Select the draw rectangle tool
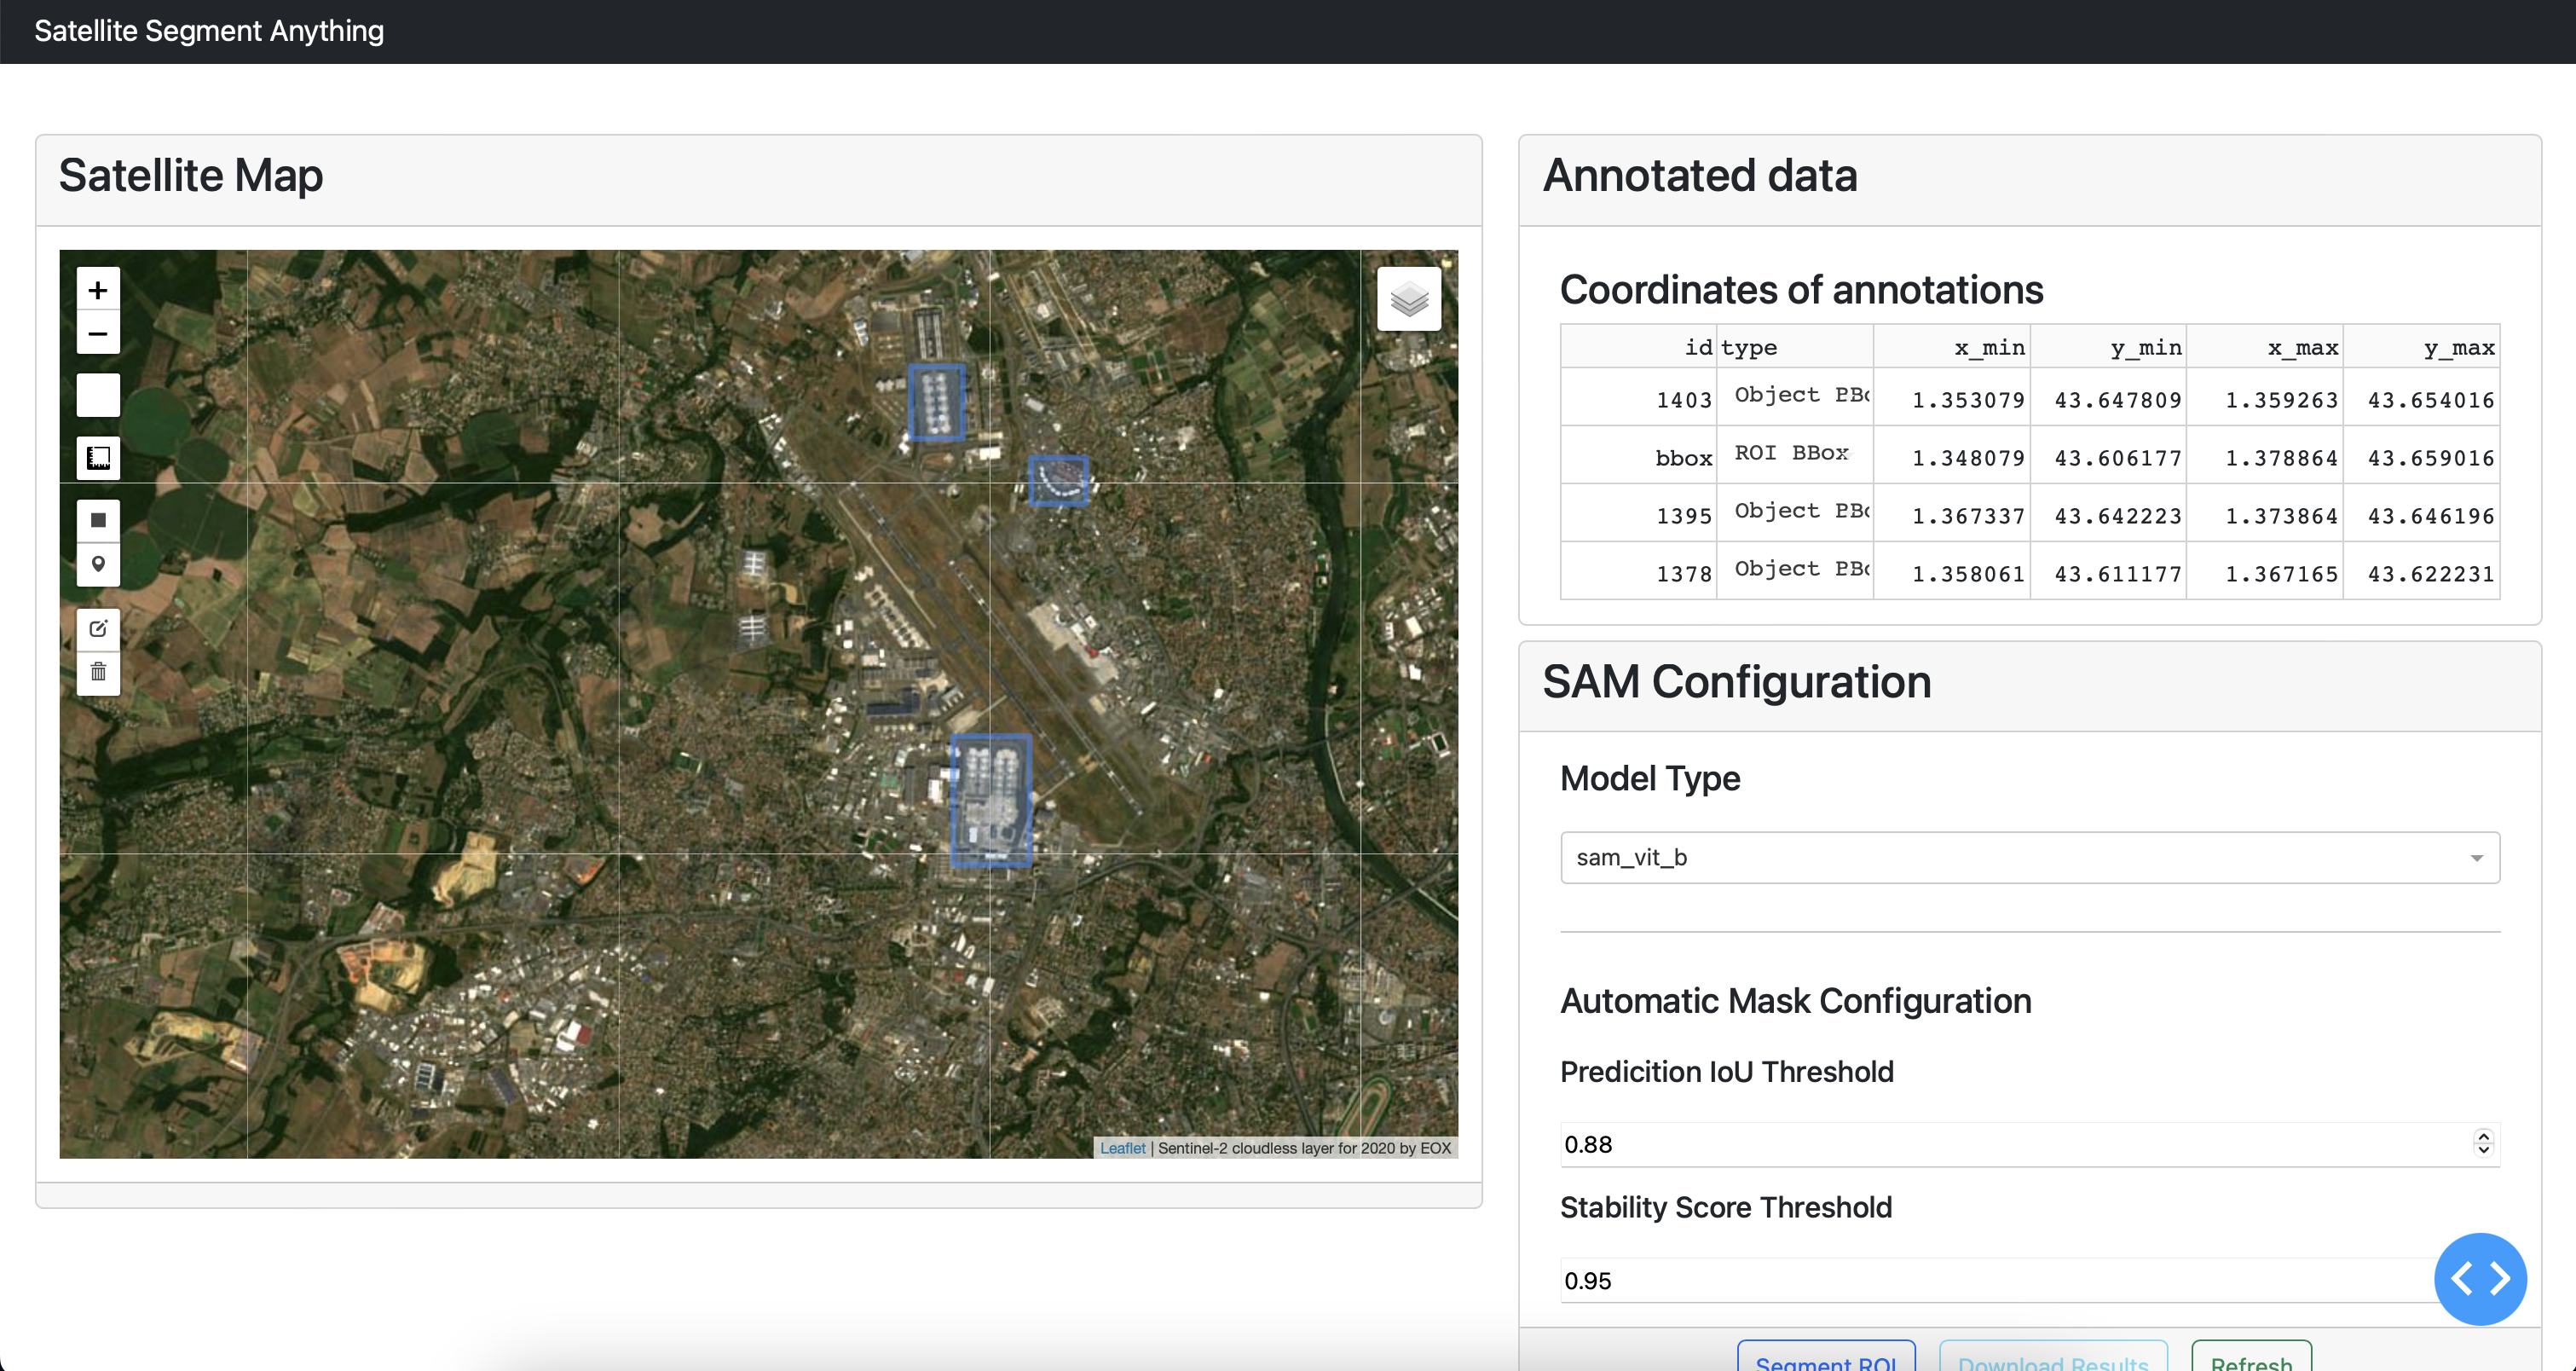This screenshot has width=2576, height=1371. [x=98, y=520]
